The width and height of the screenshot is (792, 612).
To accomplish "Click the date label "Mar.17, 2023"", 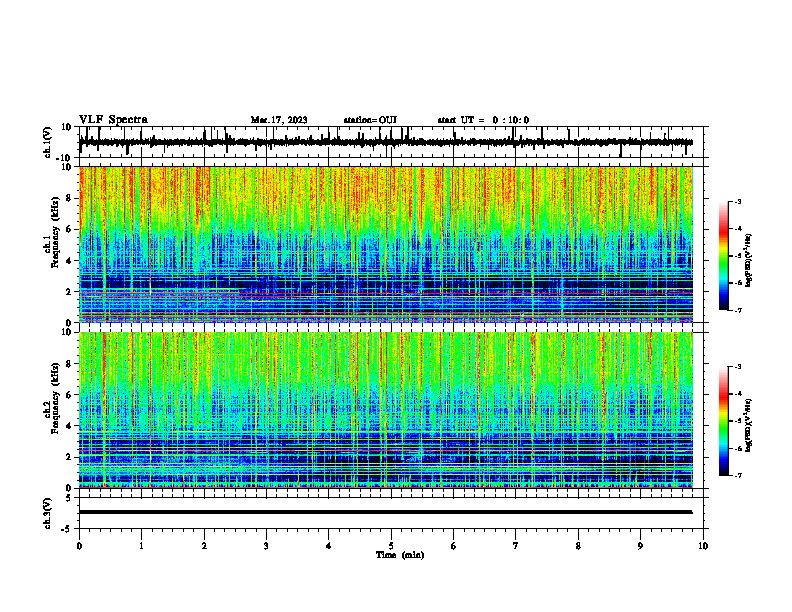I will pyautogui.click(x=279, y=120).
